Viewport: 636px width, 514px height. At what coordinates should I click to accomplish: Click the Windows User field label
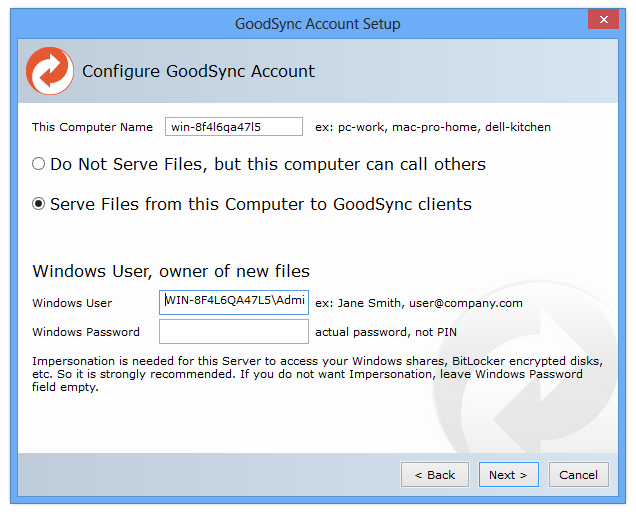72,303
